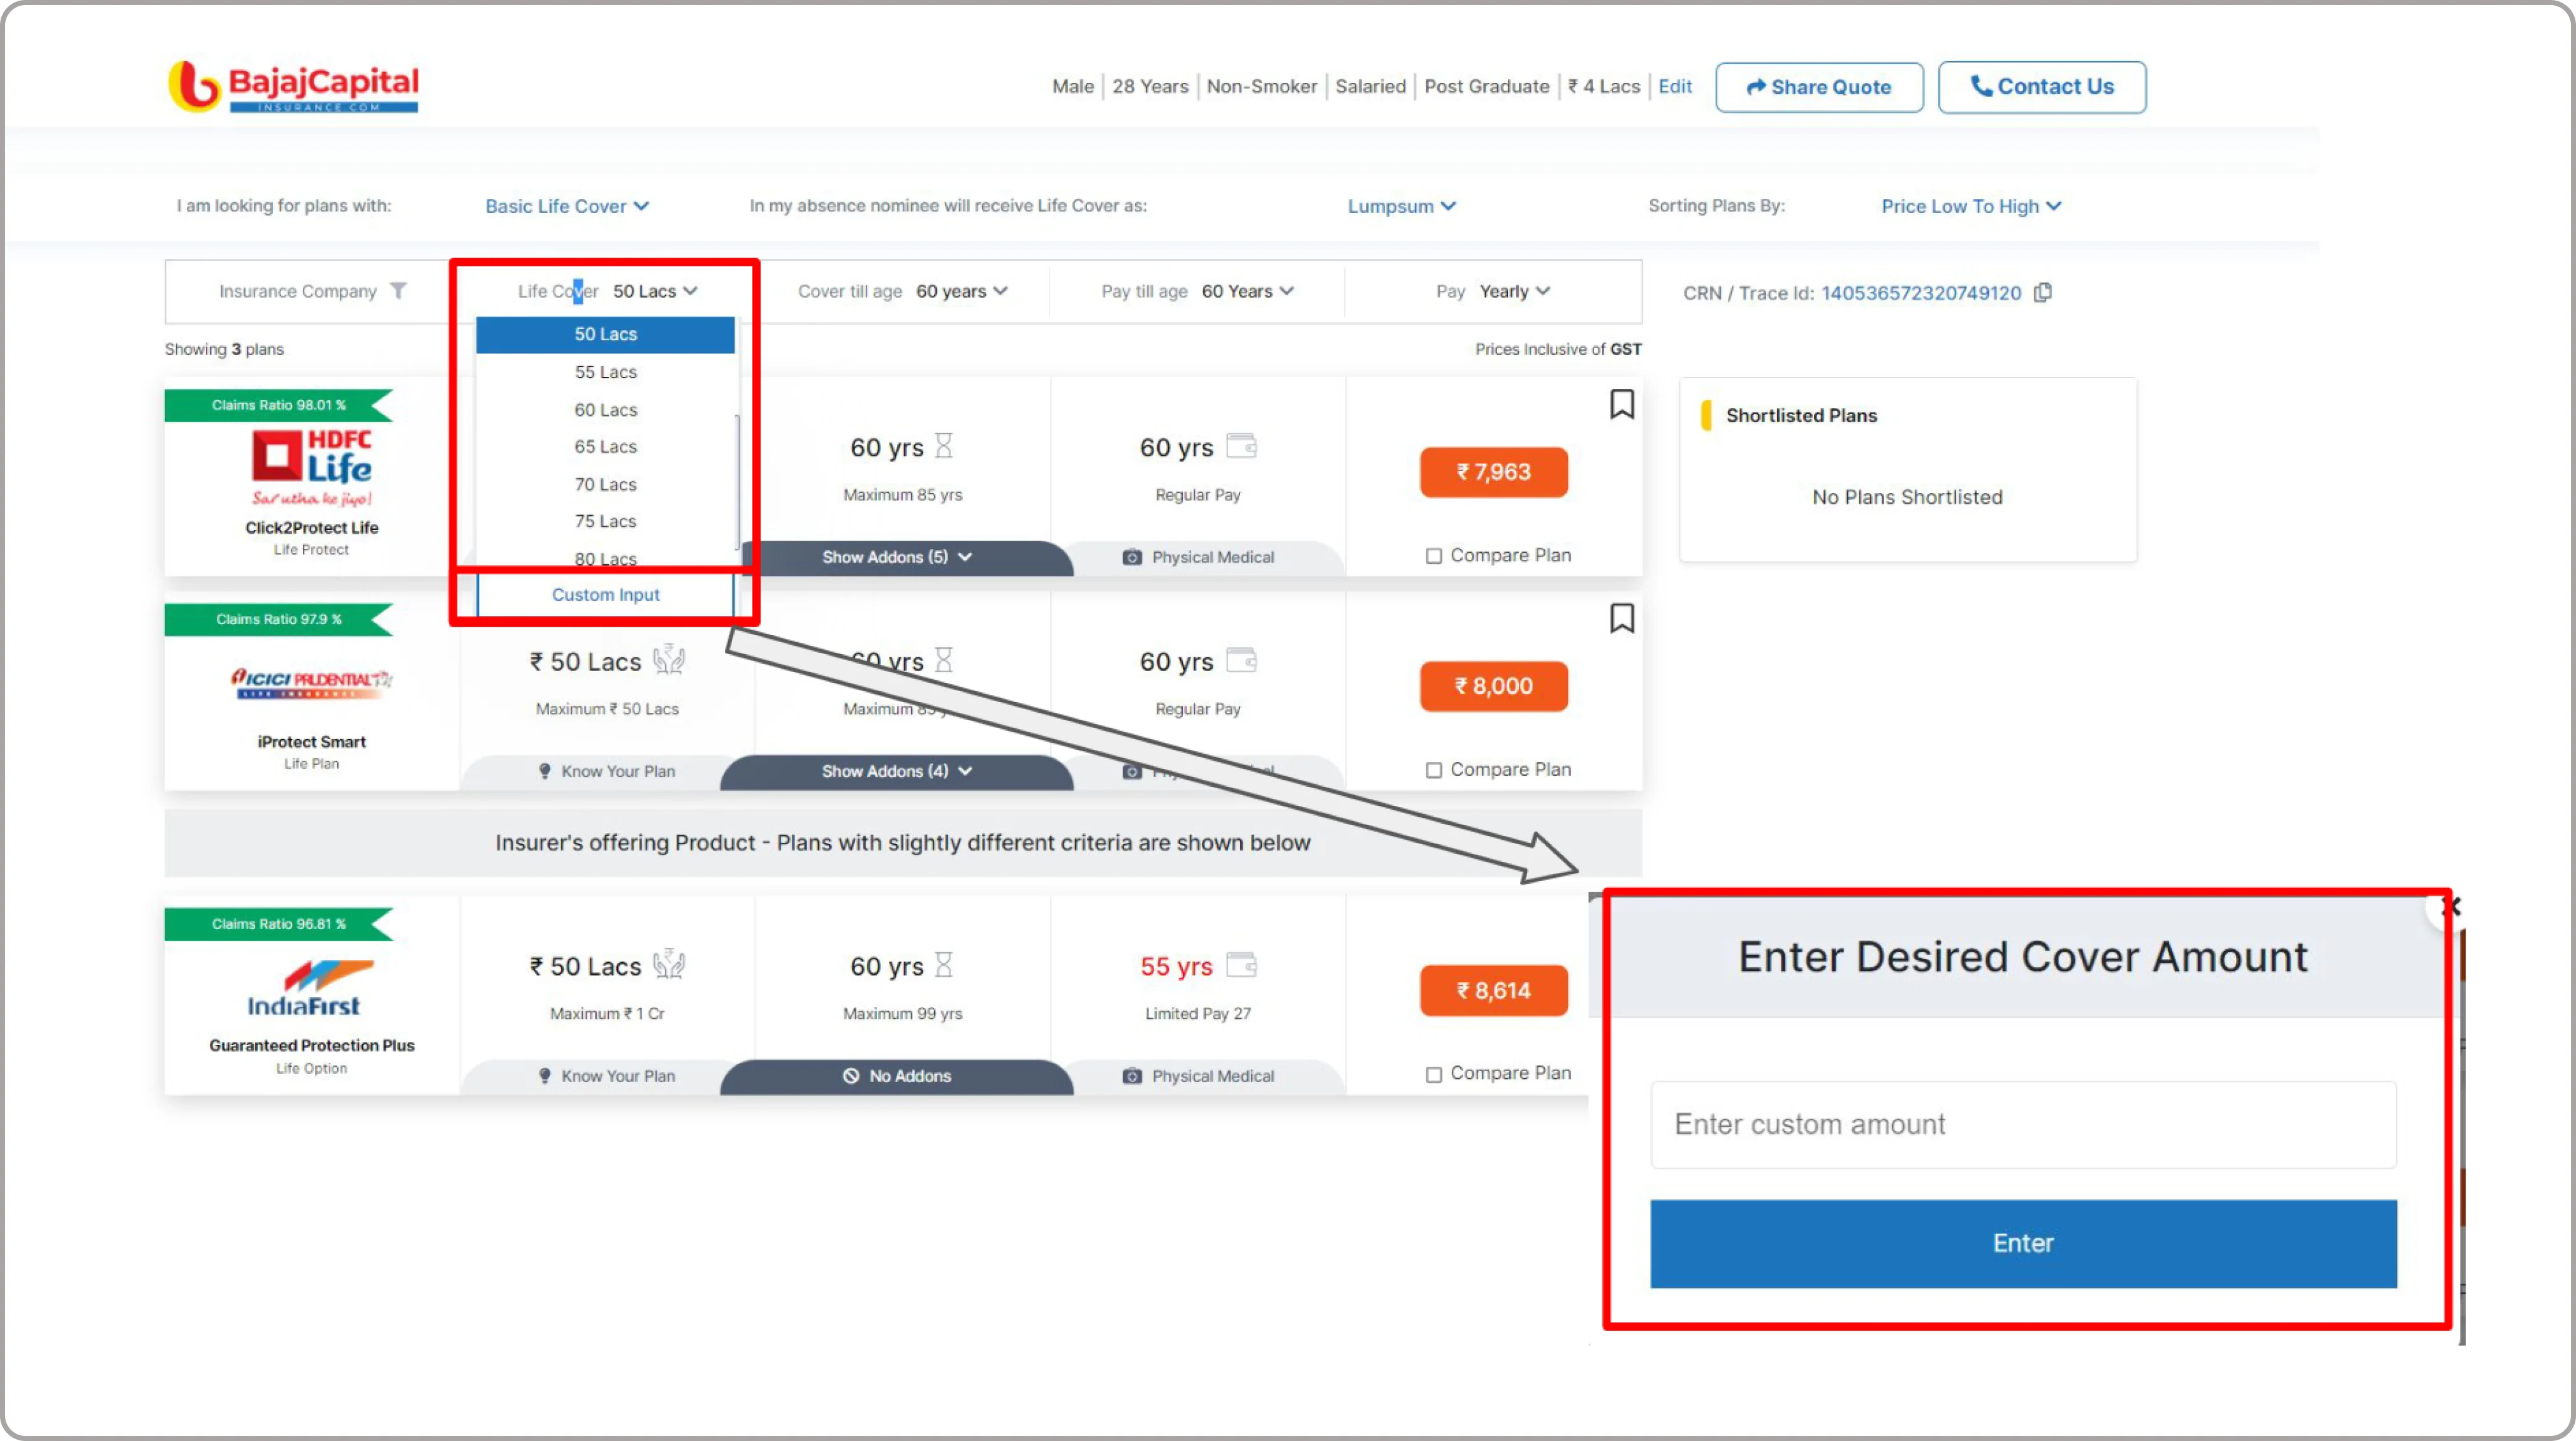Click ICICI Prudential logo
2576x1441 pixels.
click(311, 682)
